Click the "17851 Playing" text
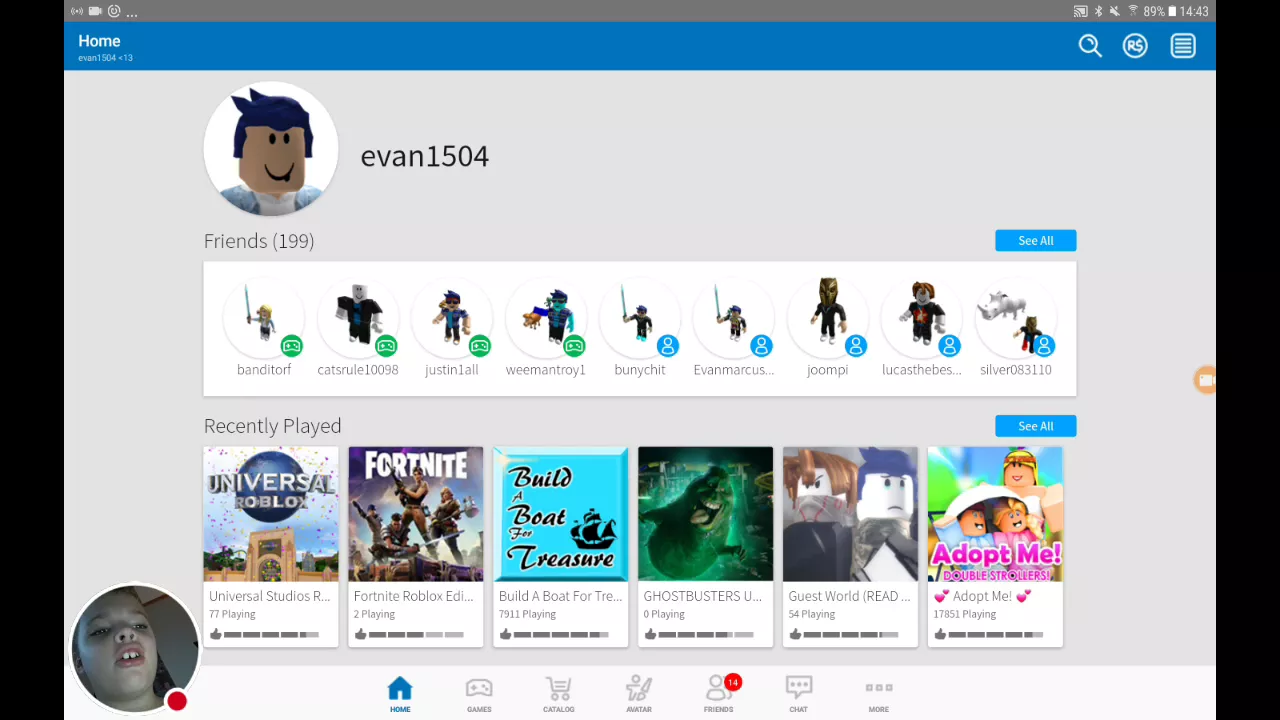Image resolution: width=1280 pixels, height=720 pixels. click(x=965, y=614)
